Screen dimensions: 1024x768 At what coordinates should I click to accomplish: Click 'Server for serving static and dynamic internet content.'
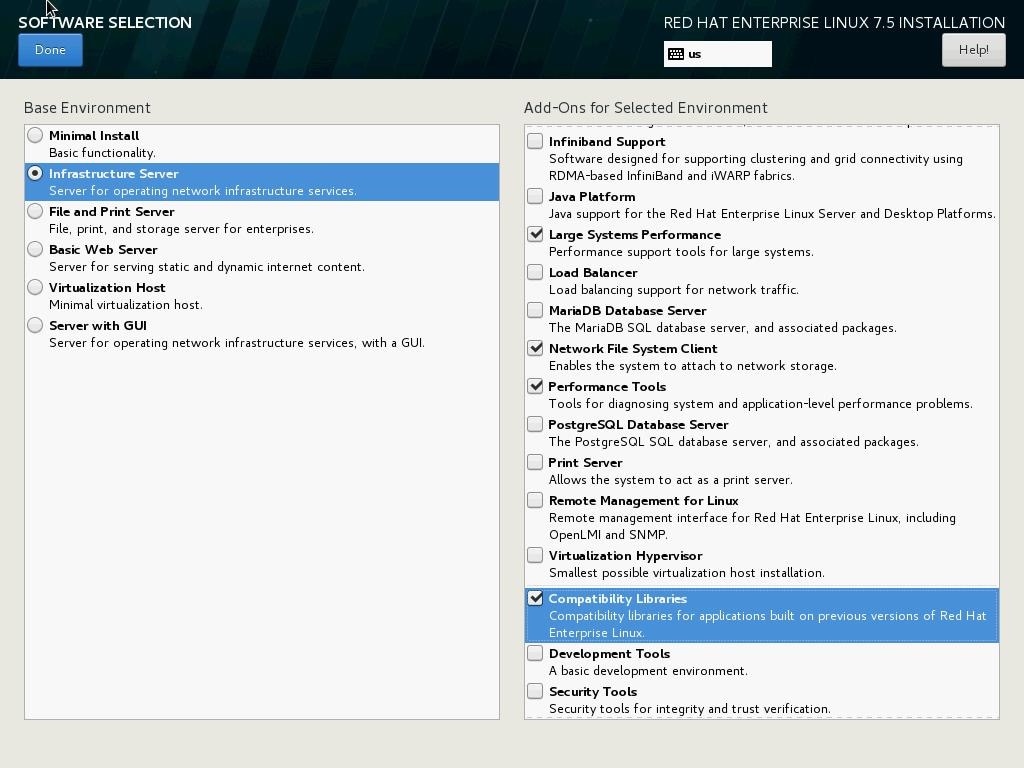tap(207, 266)
